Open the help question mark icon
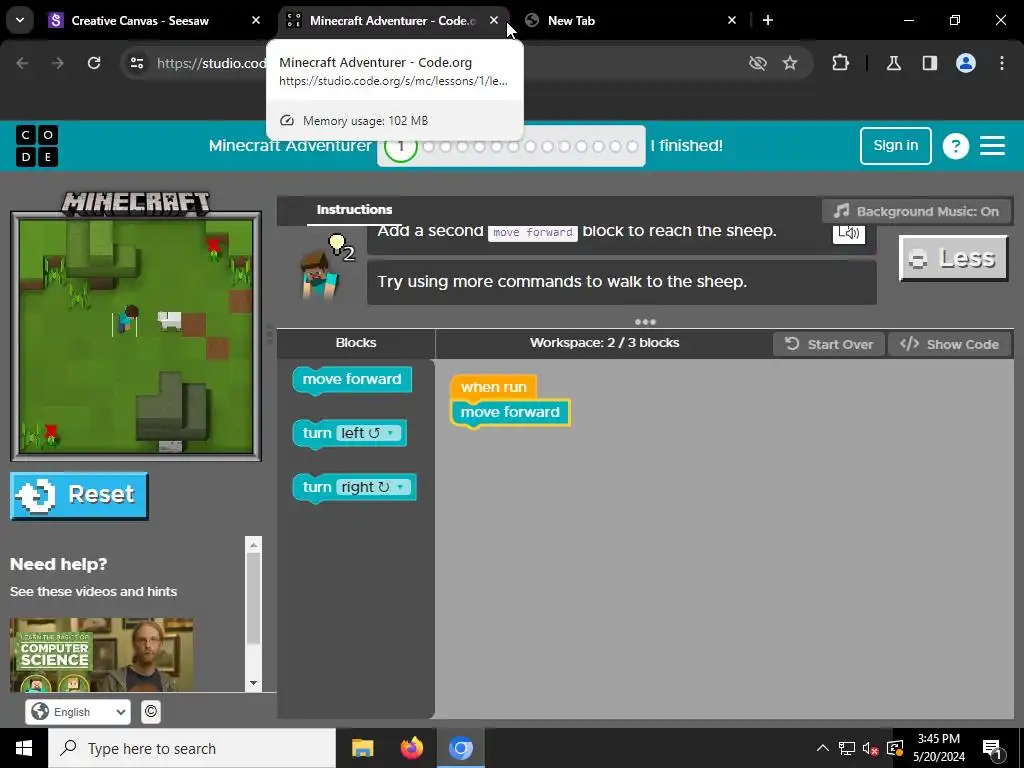 click(955, 146)
